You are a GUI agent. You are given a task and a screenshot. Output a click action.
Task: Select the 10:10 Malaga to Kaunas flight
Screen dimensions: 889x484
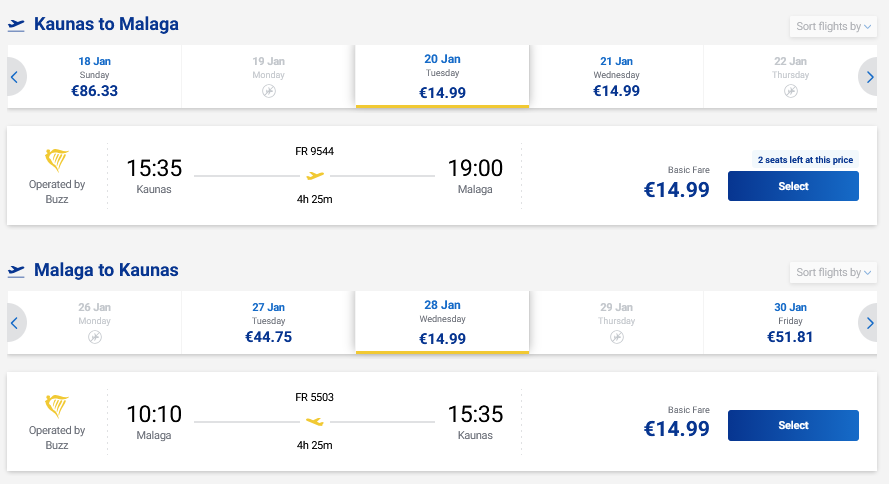[x=793, y=425]
